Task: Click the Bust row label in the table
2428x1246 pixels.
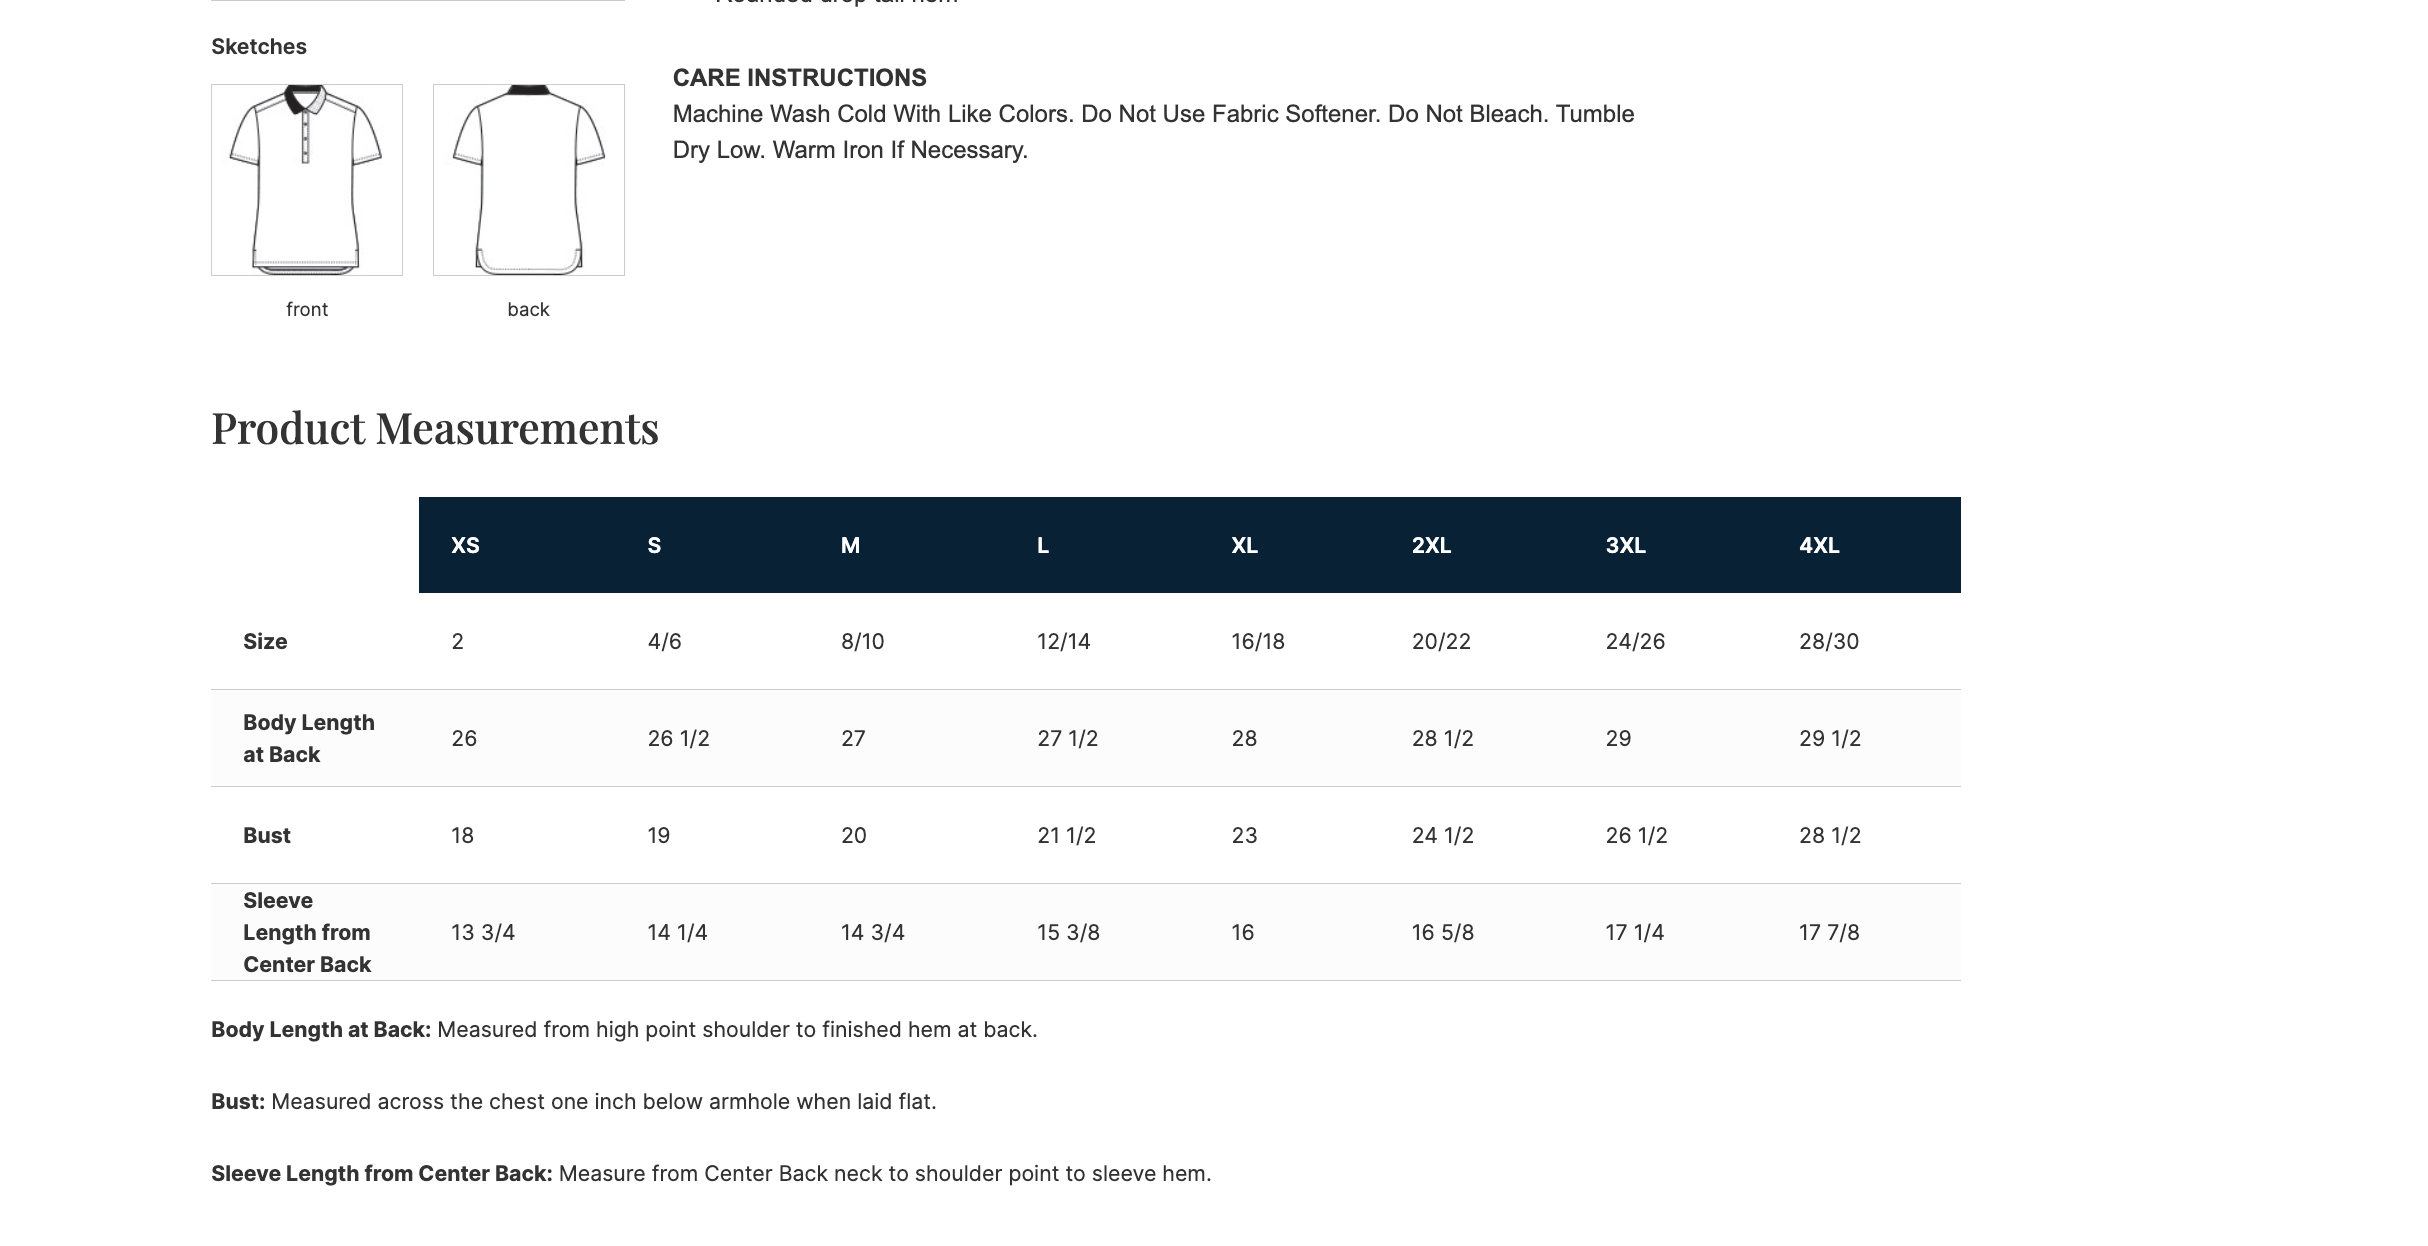Action: coord(267,836)
